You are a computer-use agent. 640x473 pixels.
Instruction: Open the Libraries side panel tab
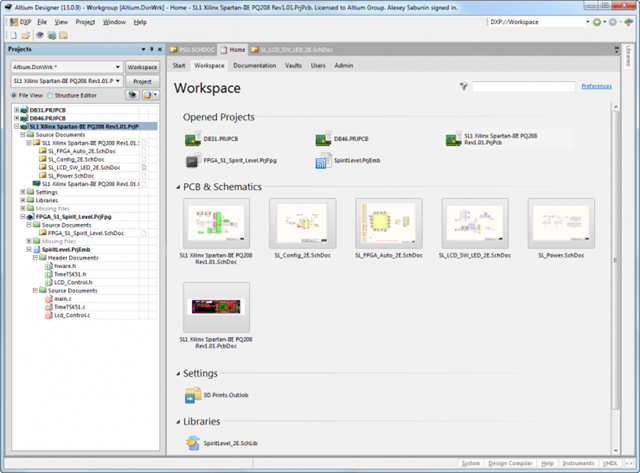coord(628,56)
